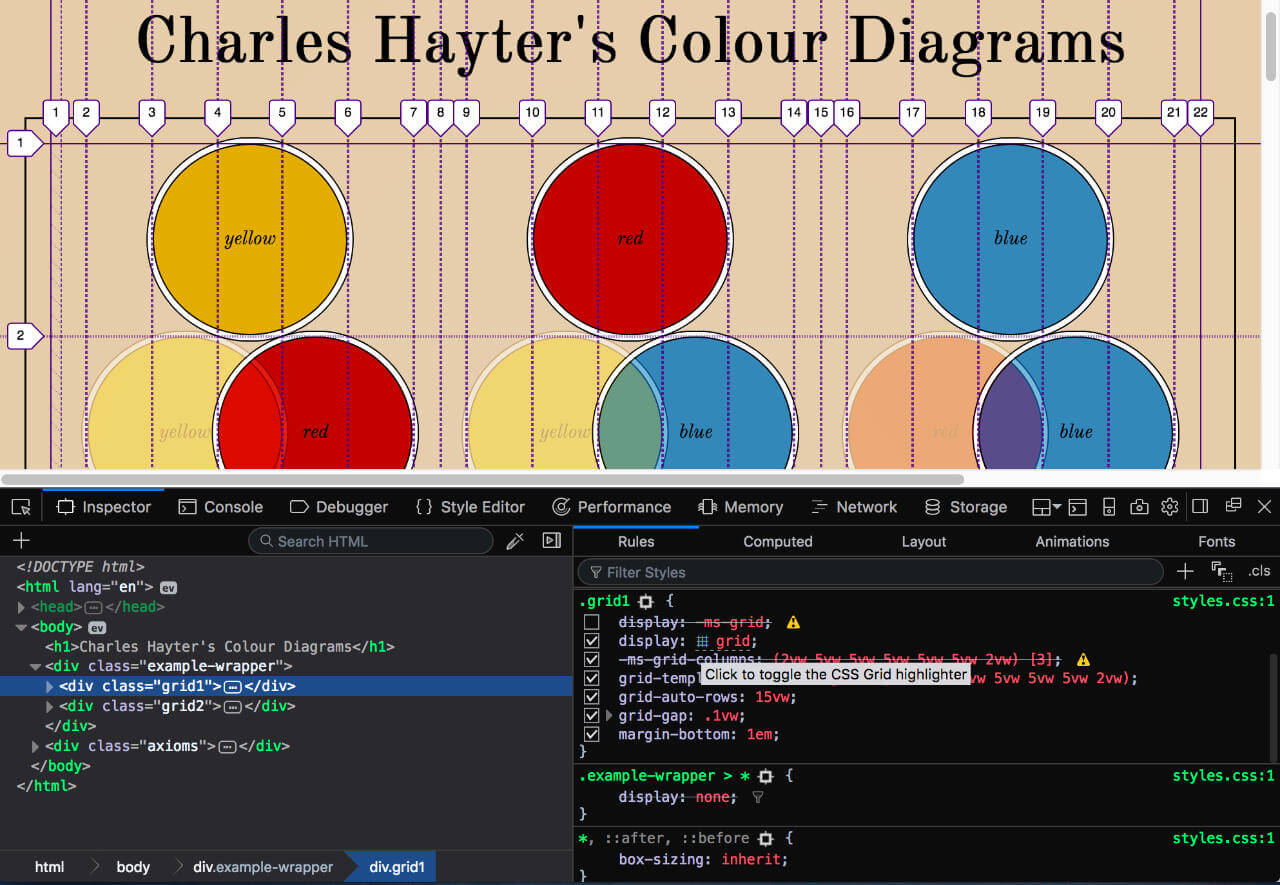
Task: Open styles.css:1 link for .grid1 rule
Action: pyautogui.click(x=1222, y=601)
